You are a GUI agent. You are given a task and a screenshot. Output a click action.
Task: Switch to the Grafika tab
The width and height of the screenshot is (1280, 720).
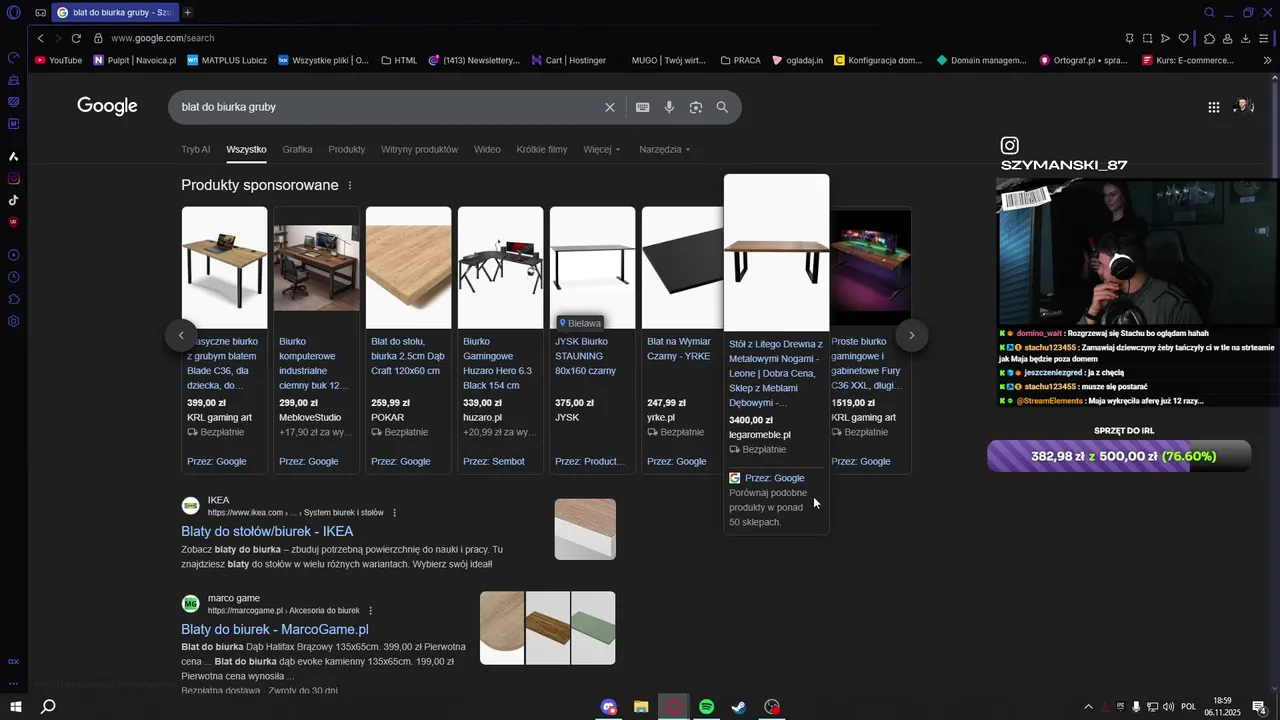pyautogui.click(x=297, y=149)
